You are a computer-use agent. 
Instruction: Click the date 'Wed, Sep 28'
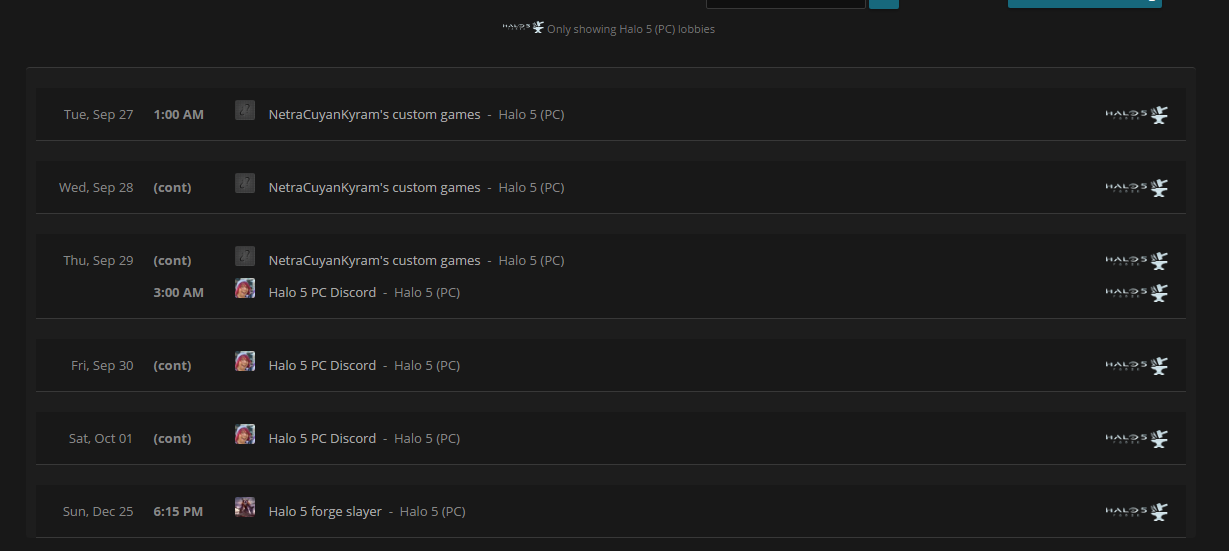pyautogui.click(x=96, y=188)
